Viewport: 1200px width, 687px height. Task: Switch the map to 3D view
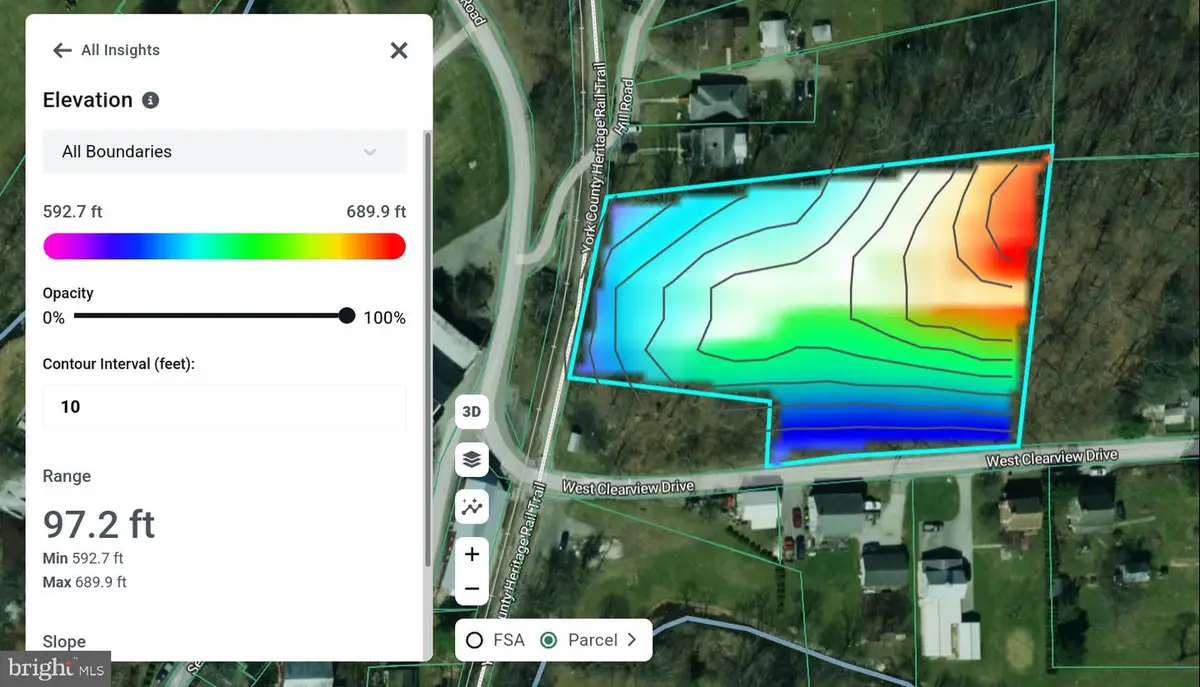click(x=472, y=412)
